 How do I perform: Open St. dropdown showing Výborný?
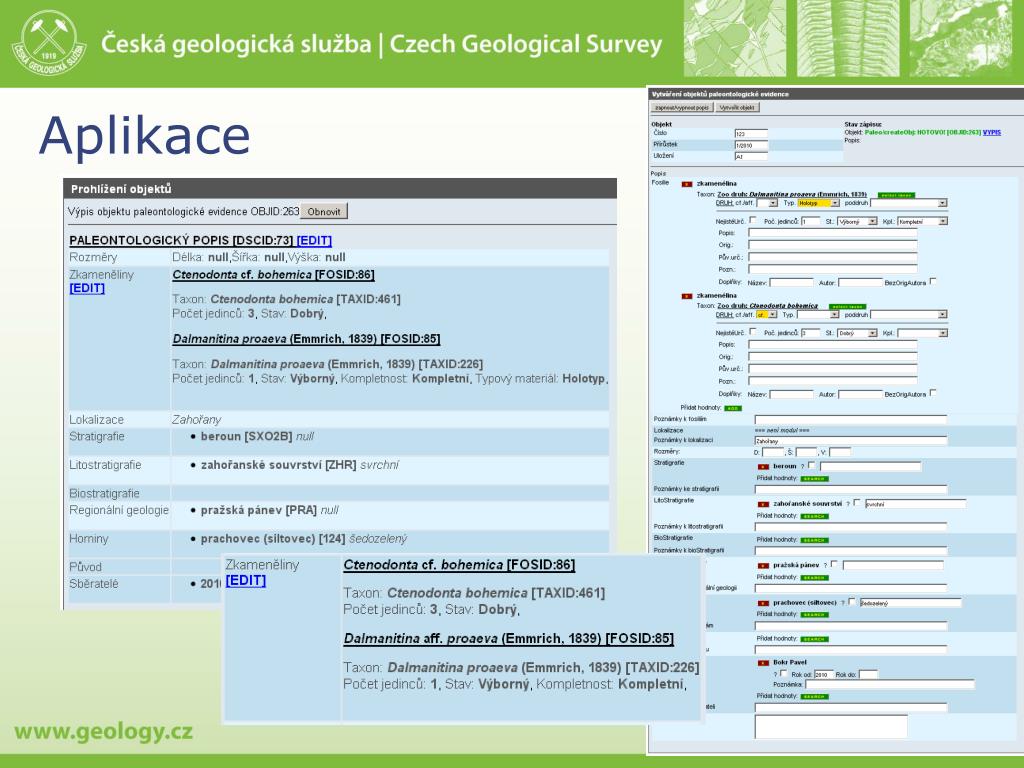(x=857, y=221)
